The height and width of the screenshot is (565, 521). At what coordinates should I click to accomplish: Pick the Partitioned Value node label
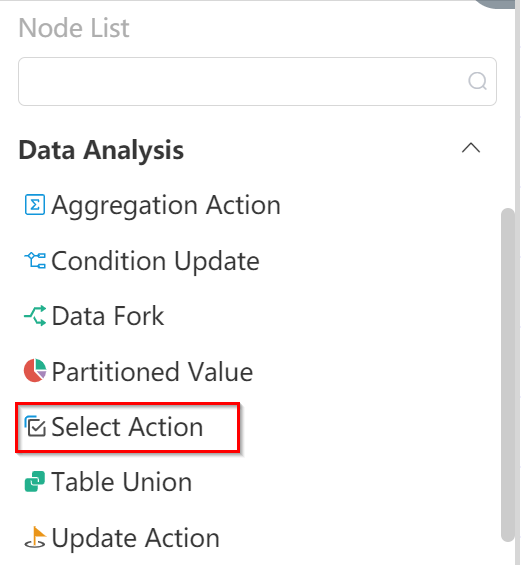click(152, 372)
